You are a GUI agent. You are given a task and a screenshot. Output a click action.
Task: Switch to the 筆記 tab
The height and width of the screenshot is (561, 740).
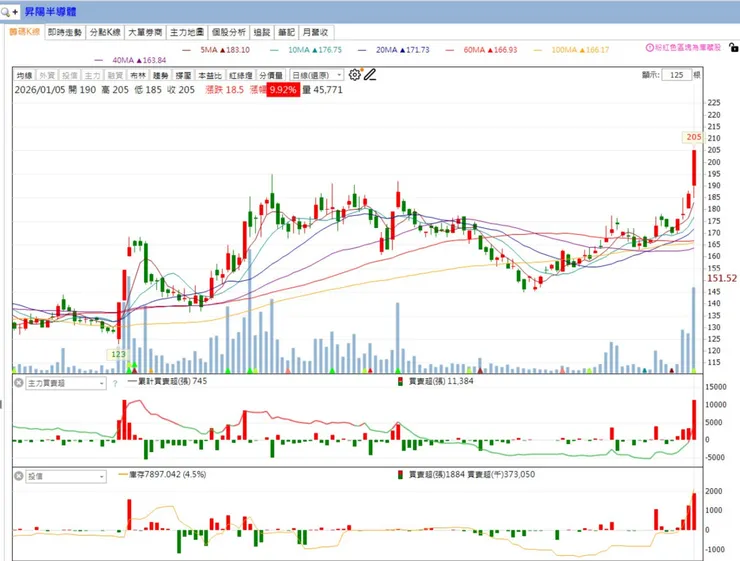click(x=286, y=32)
